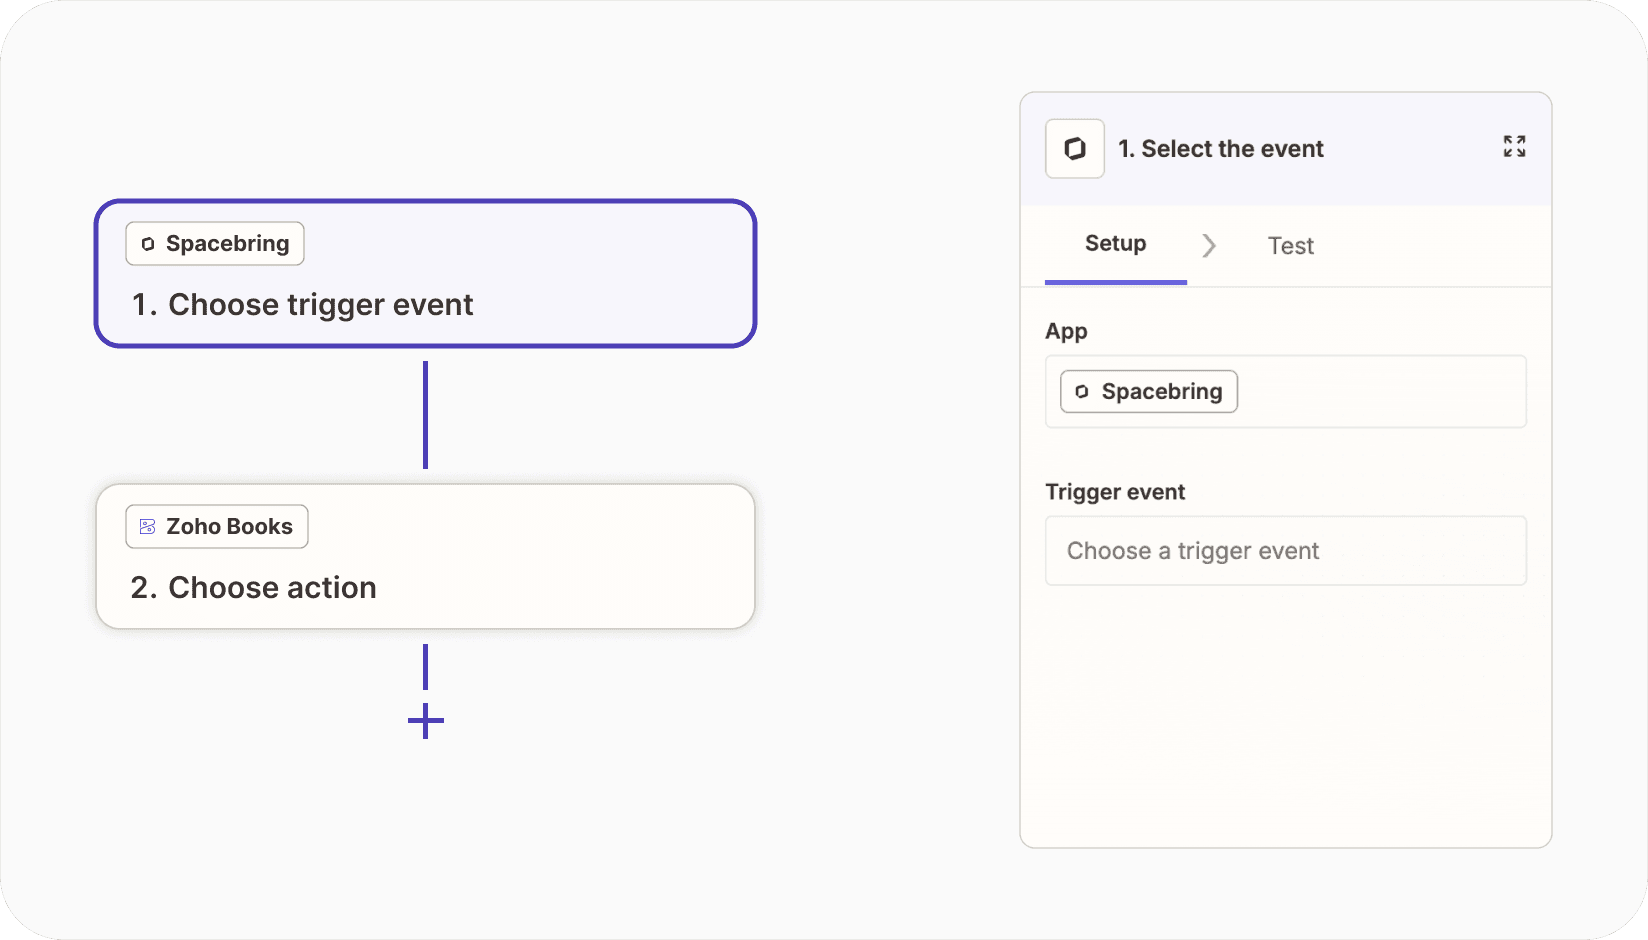1648x940 pixels.
Task: Click the Zoho Books icon in step 2
Action: [x=148, y=527]
